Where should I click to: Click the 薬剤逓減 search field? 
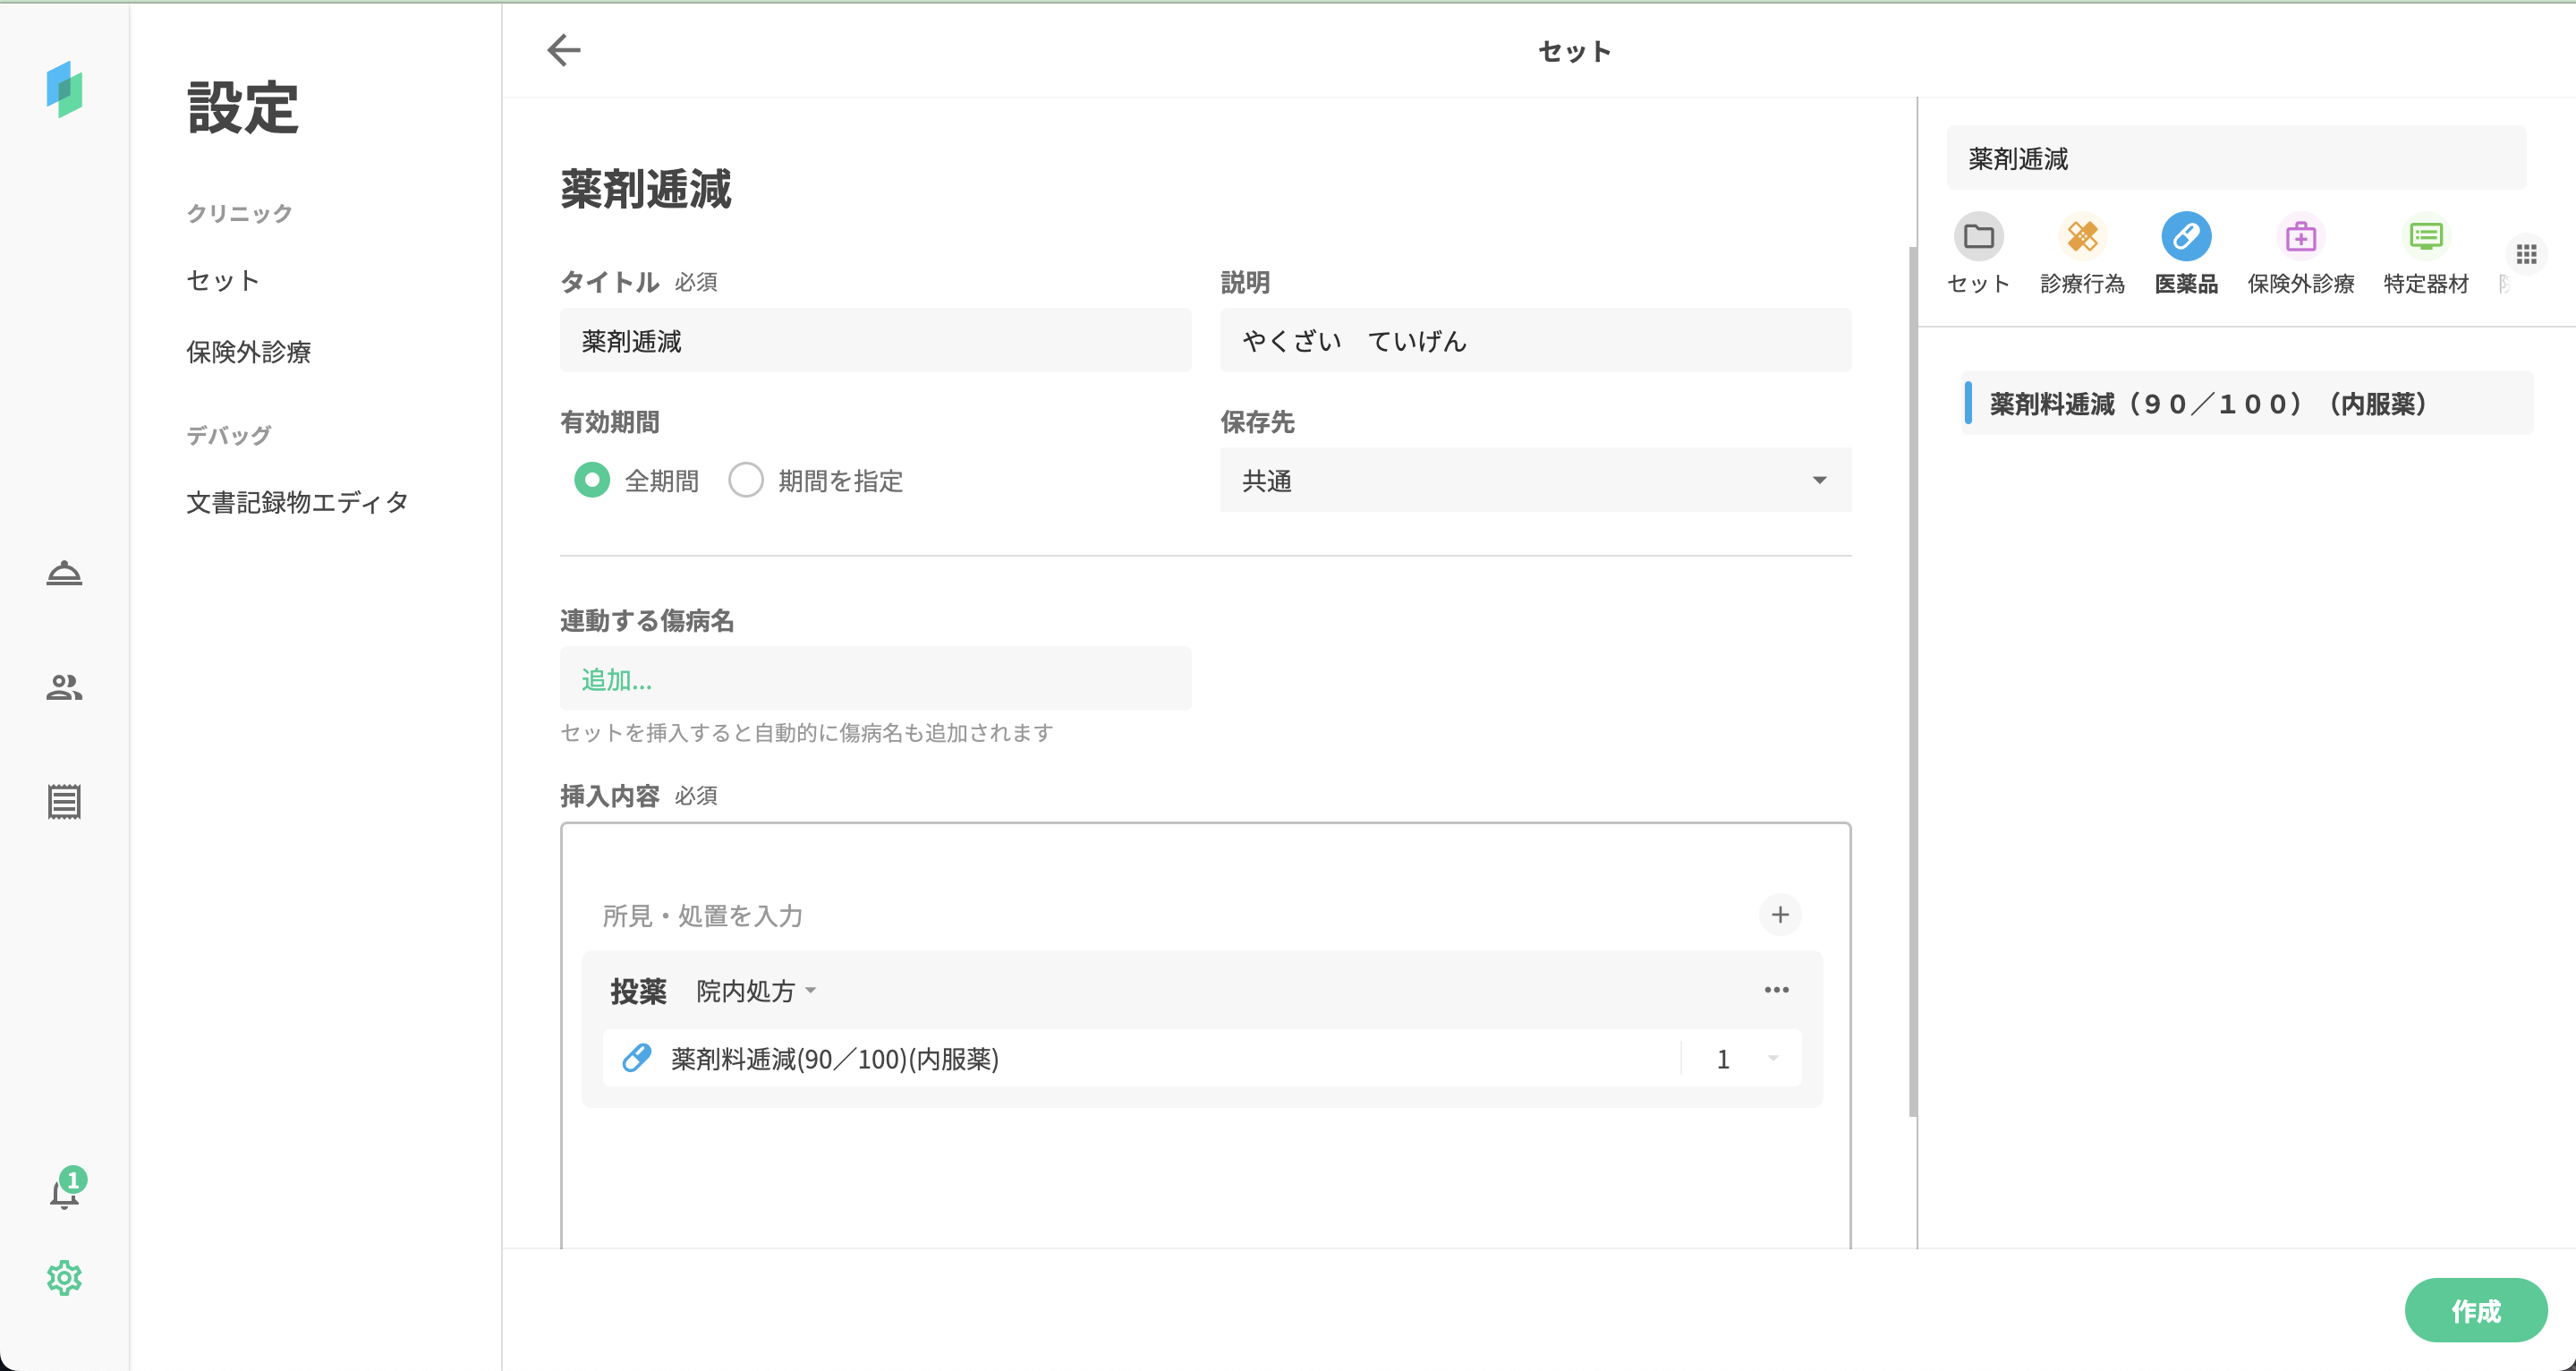coord(2236,158)
